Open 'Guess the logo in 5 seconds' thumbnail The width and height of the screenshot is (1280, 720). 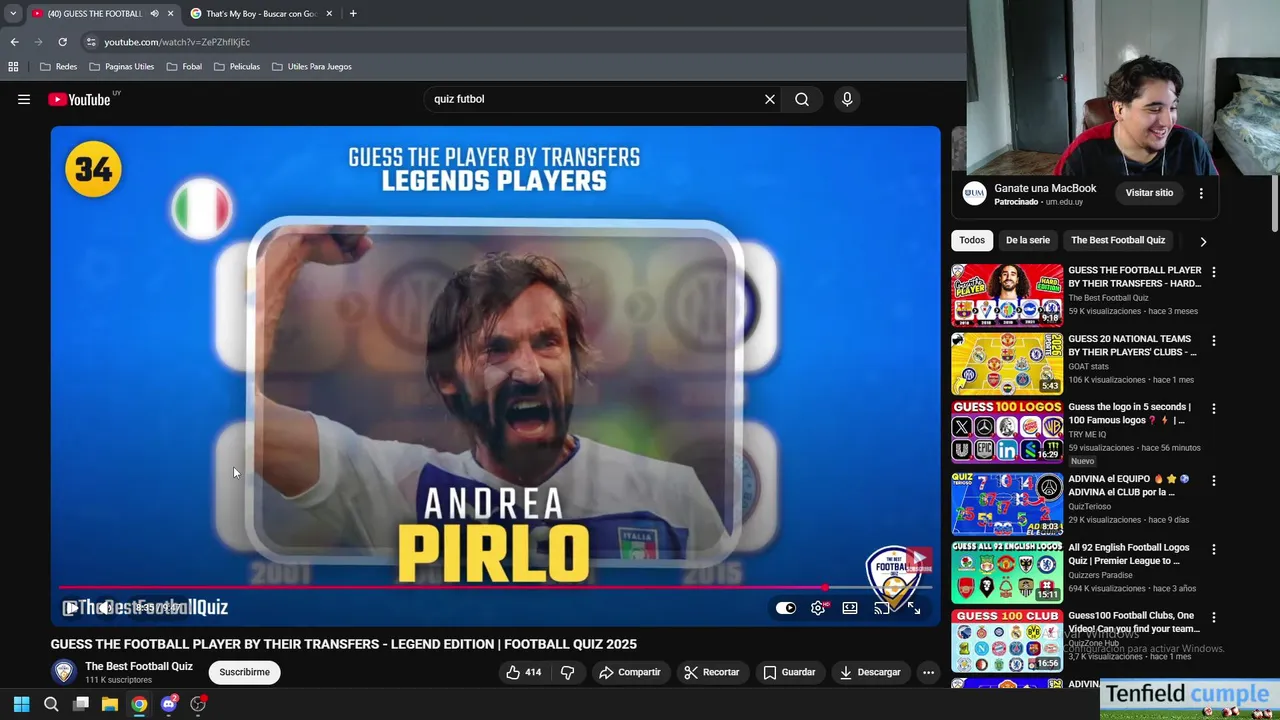tap(1007, 432)
